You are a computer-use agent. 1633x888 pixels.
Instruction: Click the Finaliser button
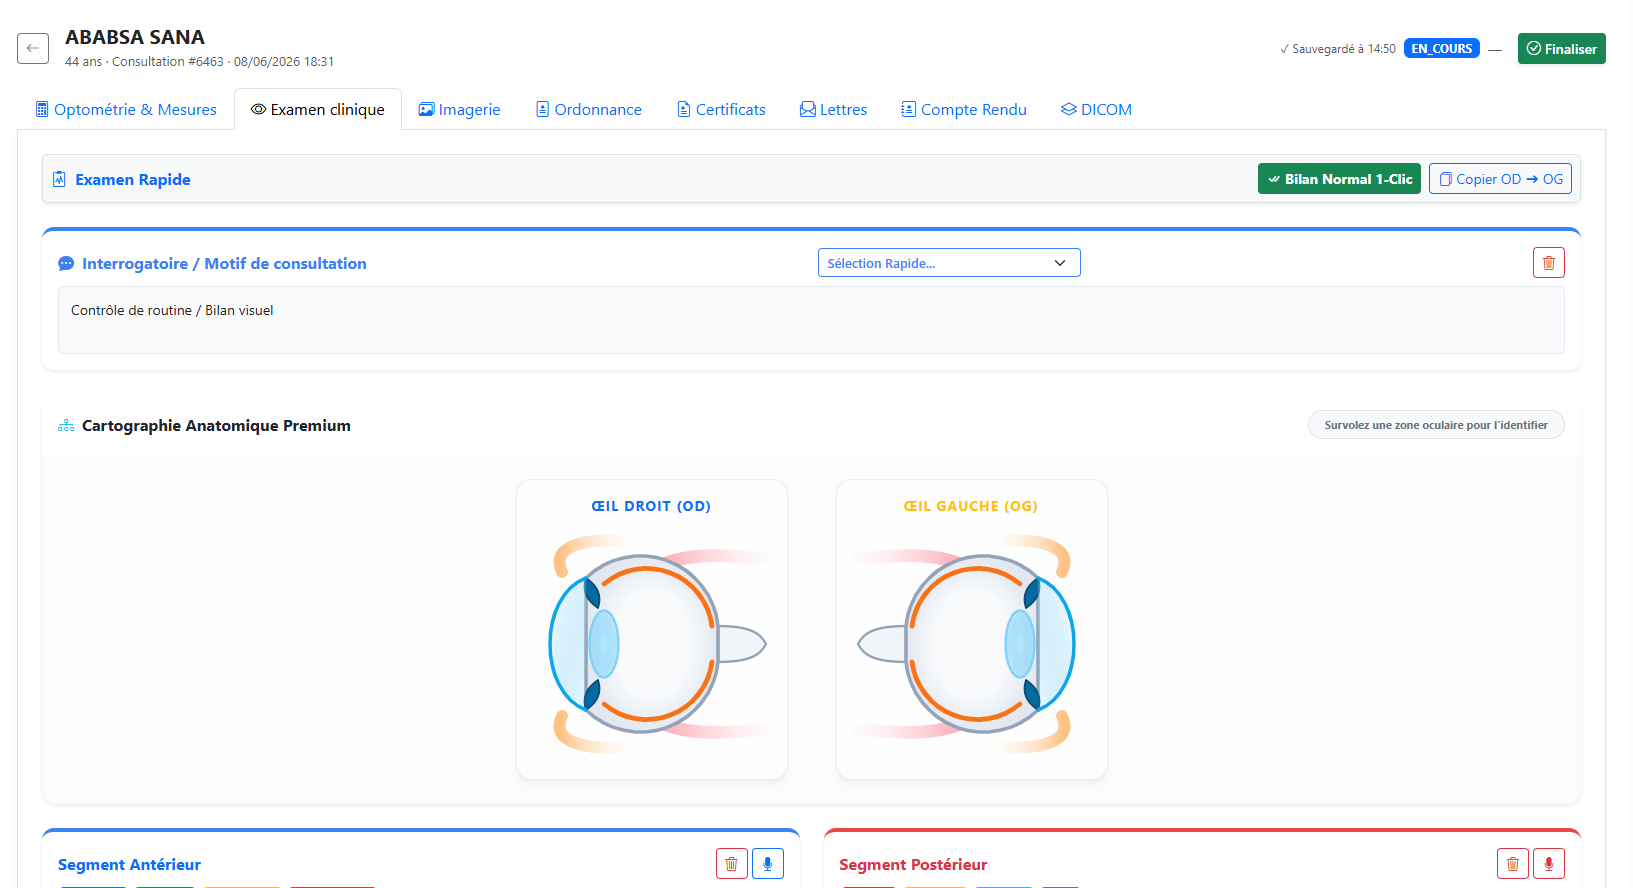[1561, 48]
